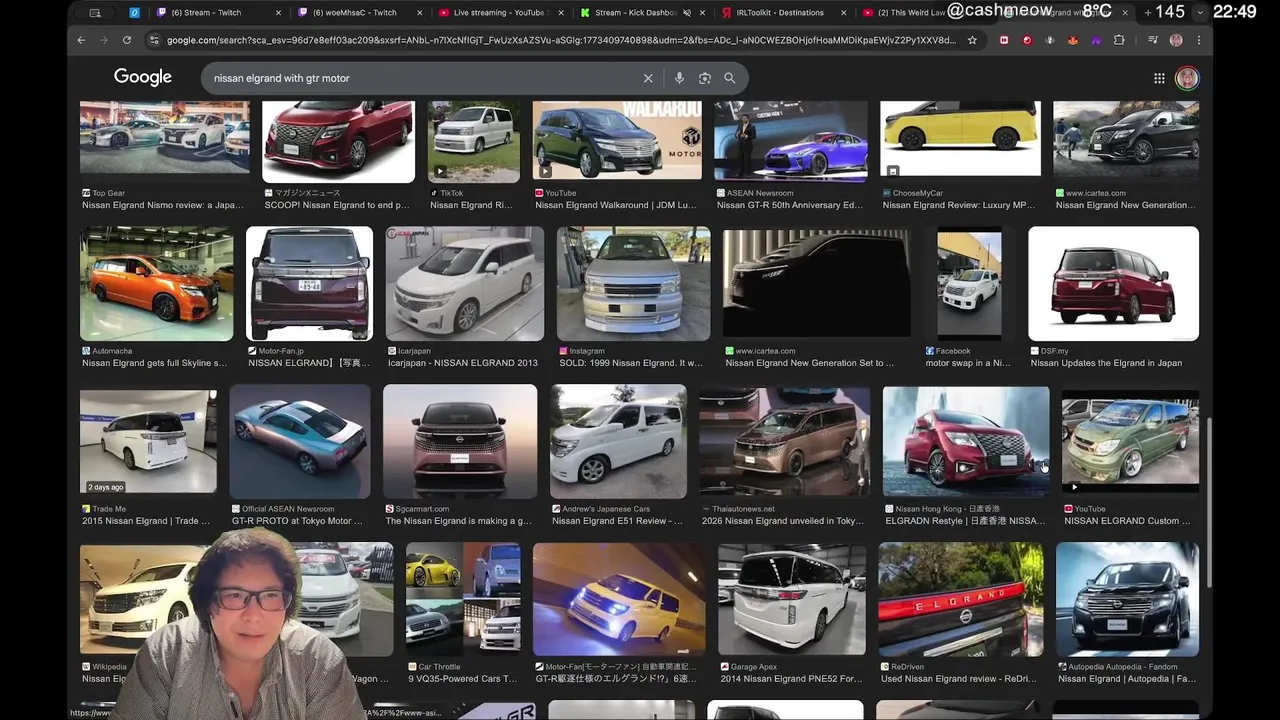Click 'SOLD: 1999 Nissan Elgrand' caption text
This screenshot has height=720, width=1280.
click(631, 363)
